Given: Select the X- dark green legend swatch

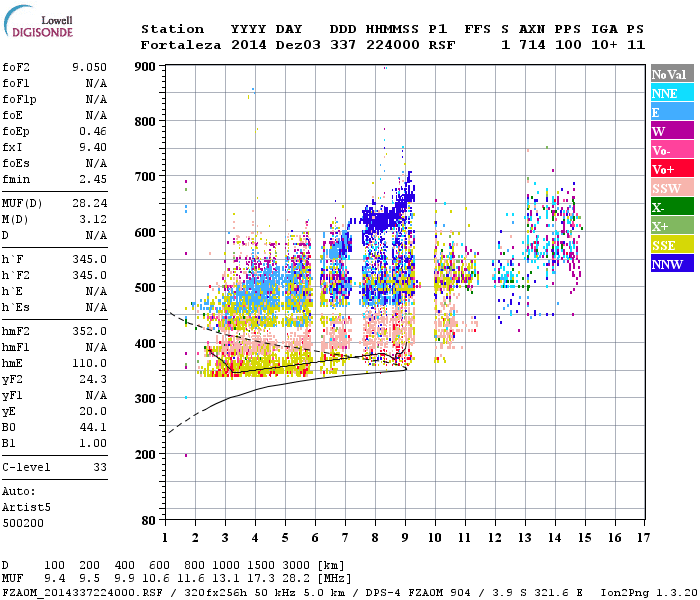Looking at the screenshot, I should (x=672, y=207).
